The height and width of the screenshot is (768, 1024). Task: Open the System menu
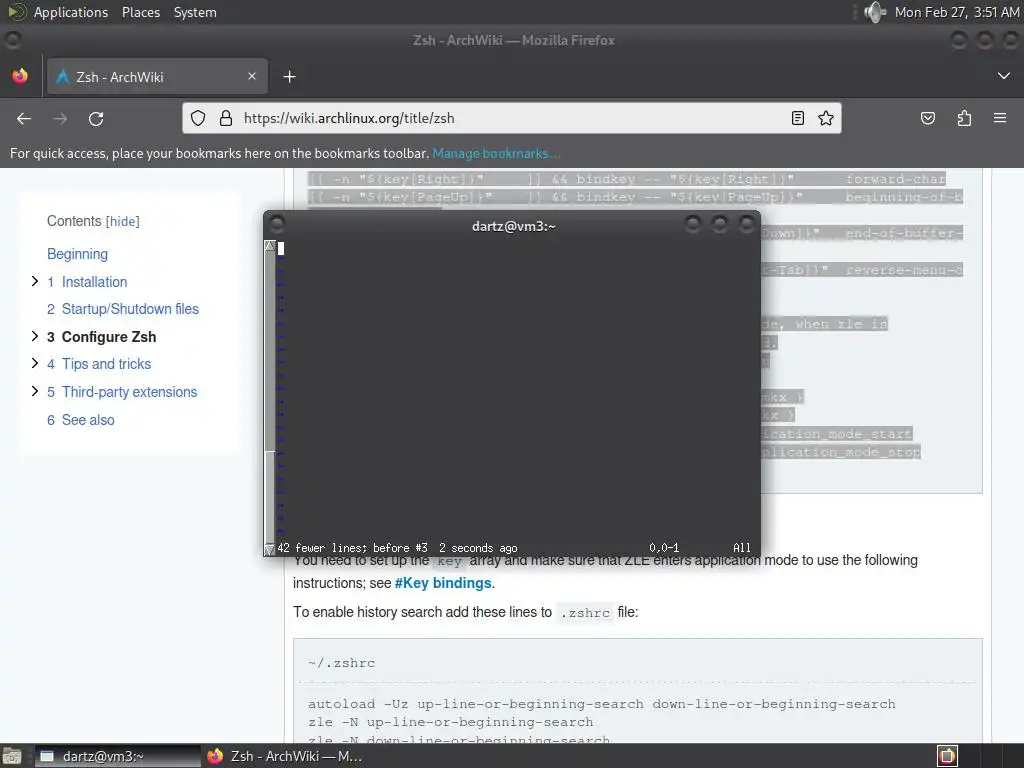click(195, 12)
